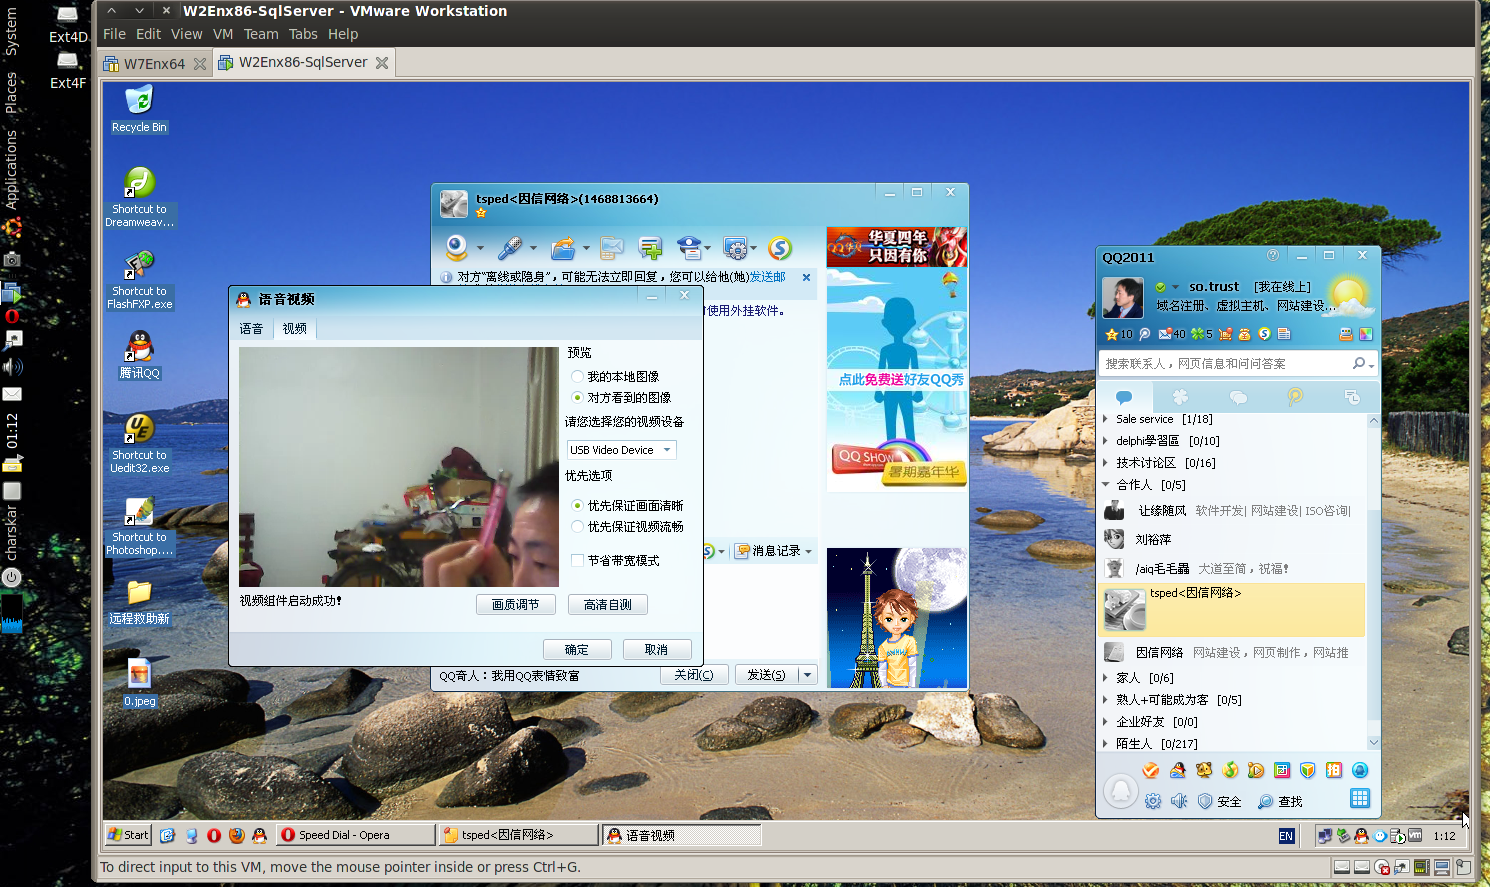Start voice chat with the microphone icon

(x=510, y=247)
